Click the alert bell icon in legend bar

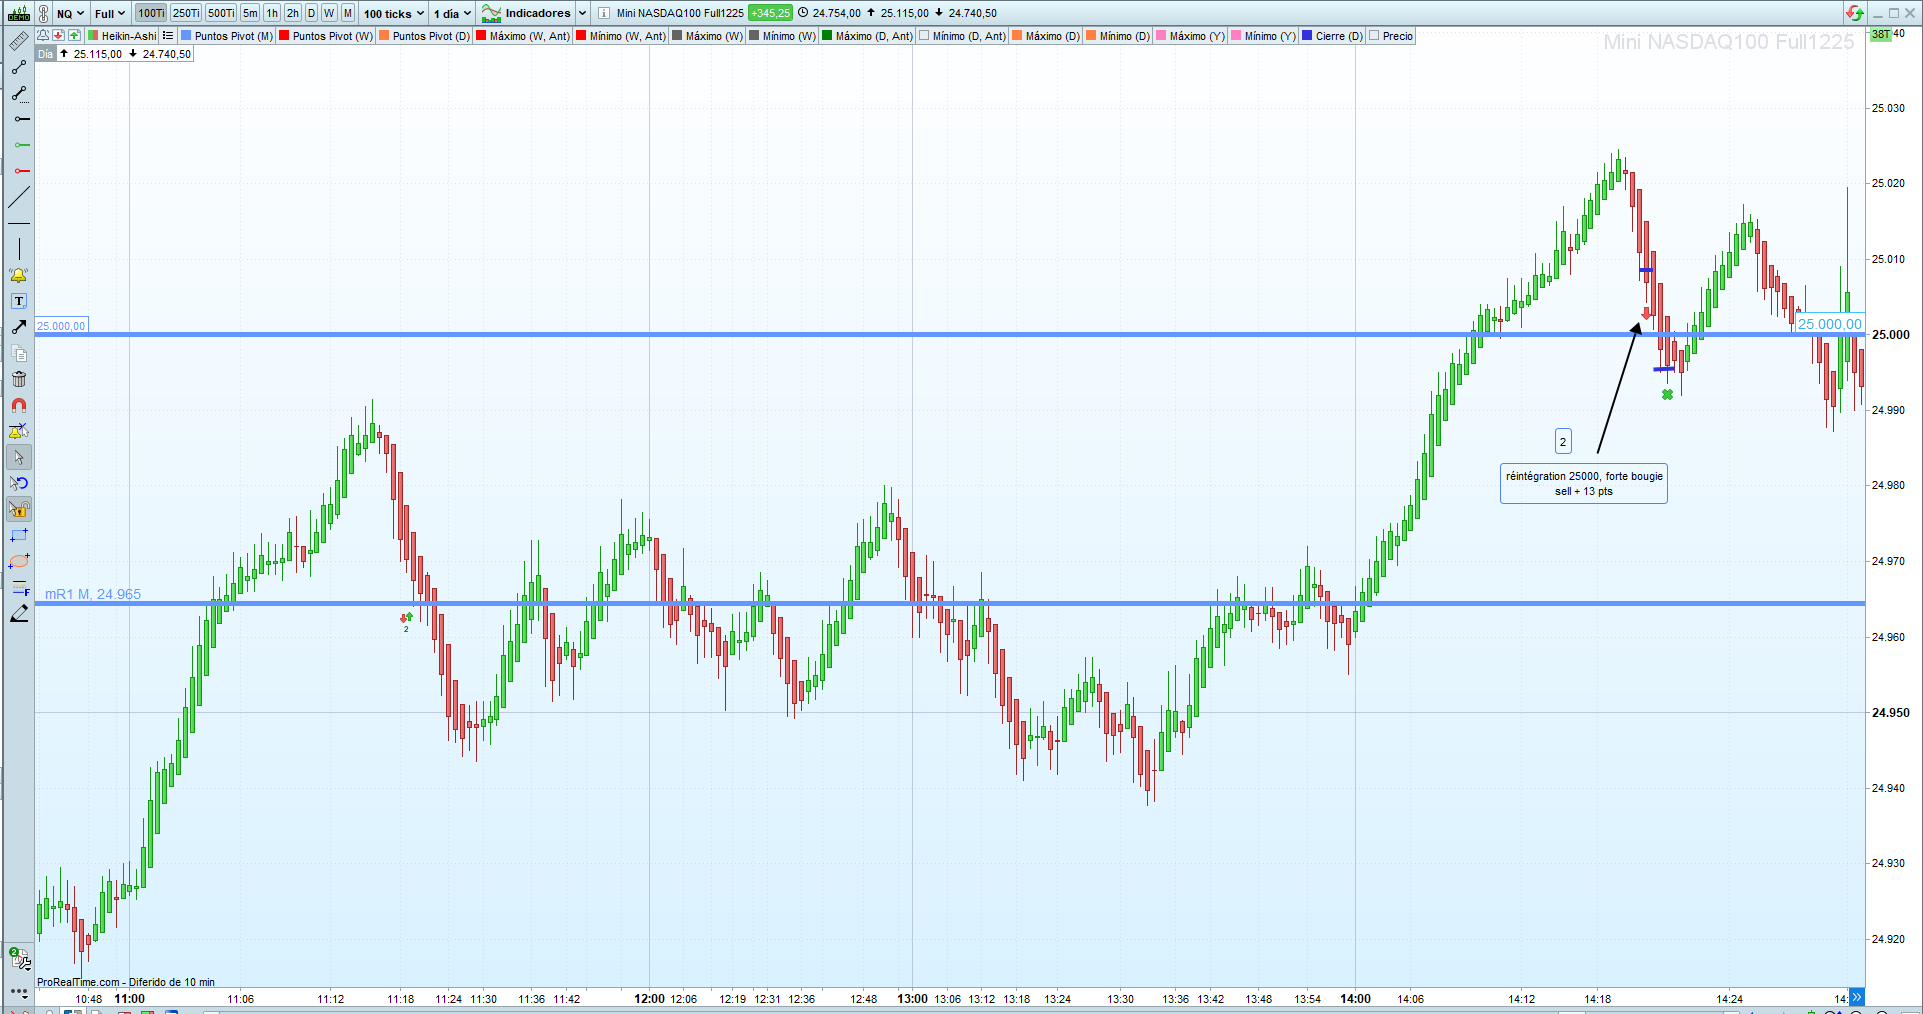[43, 36]
